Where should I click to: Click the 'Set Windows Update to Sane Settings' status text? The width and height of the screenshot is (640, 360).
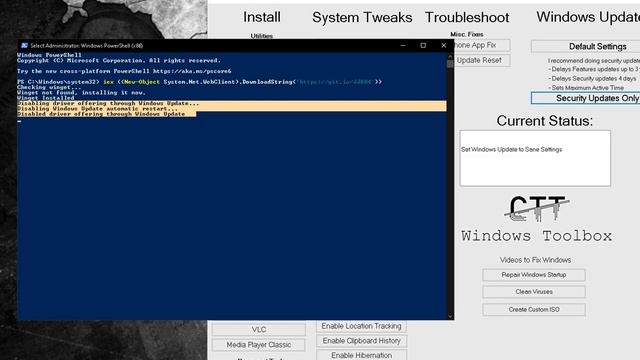tap(511, 149)
